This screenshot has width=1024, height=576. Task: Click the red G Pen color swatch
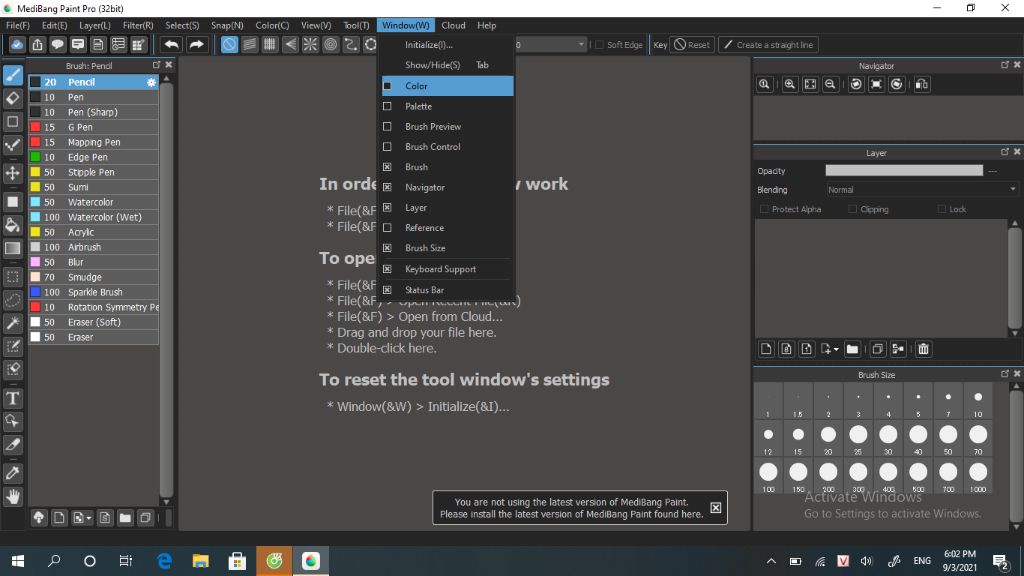(35, 127)
